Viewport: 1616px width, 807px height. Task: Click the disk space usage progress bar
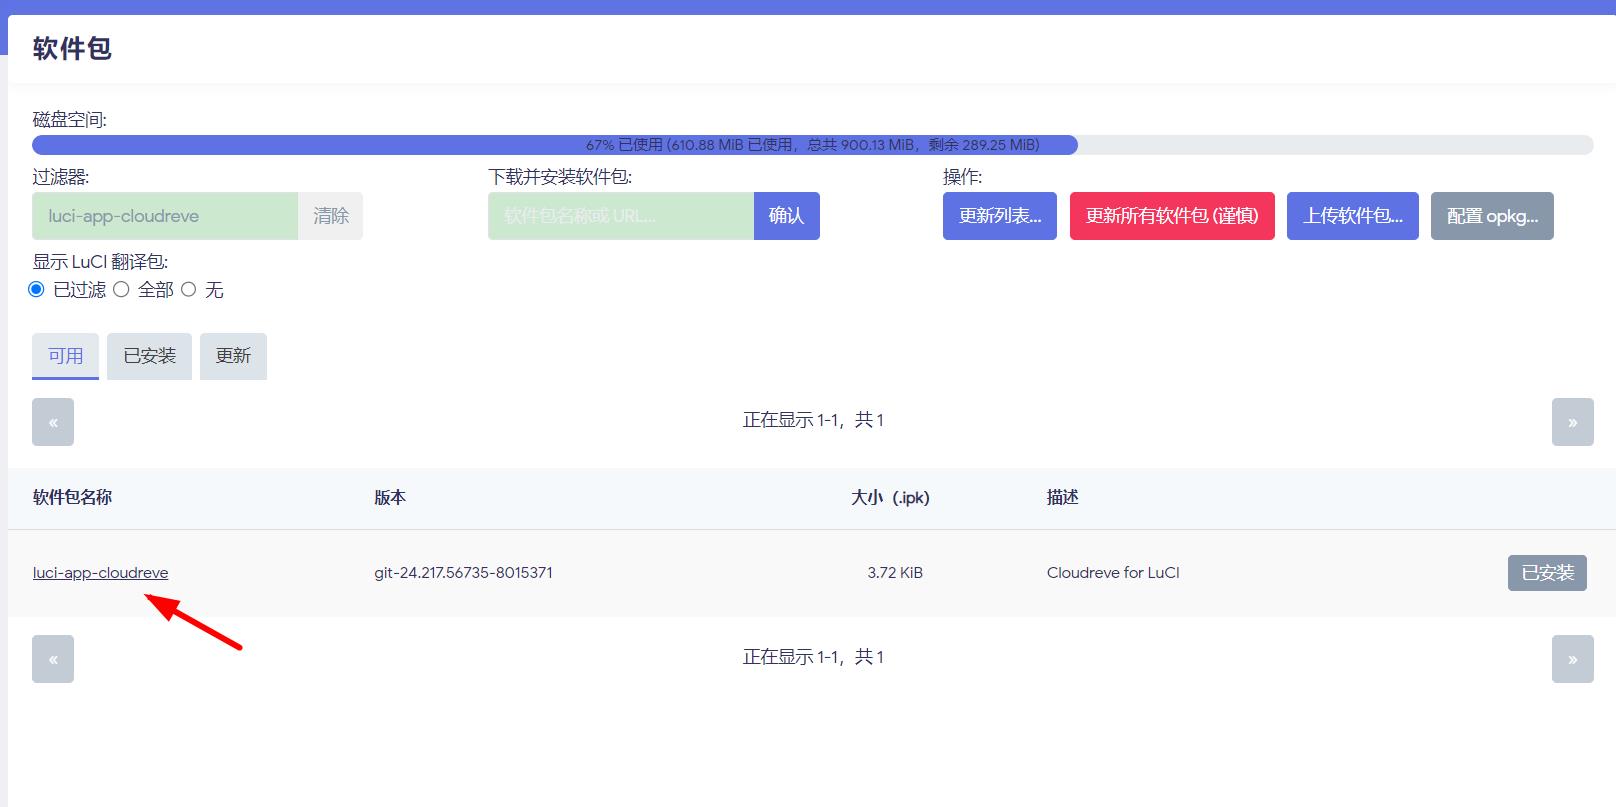pos(813,145)
